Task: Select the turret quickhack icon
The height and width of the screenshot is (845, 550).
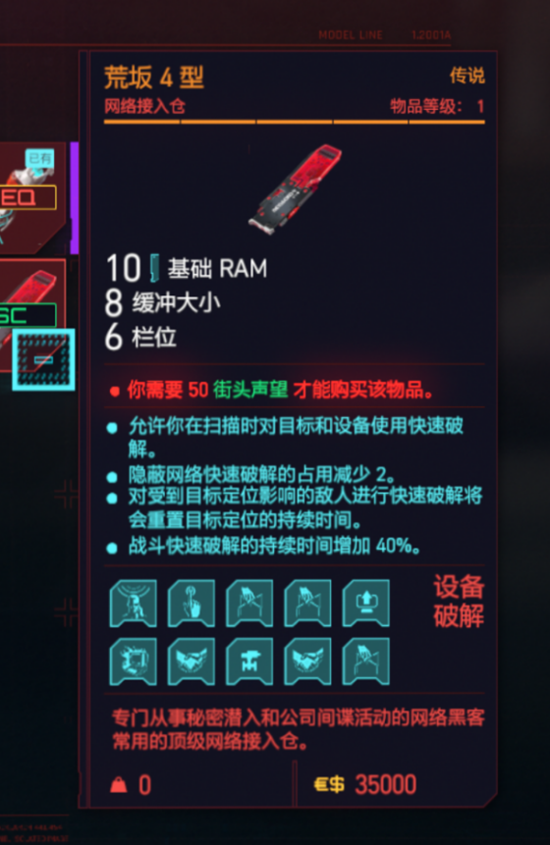Action: click(x=249, y=661)
